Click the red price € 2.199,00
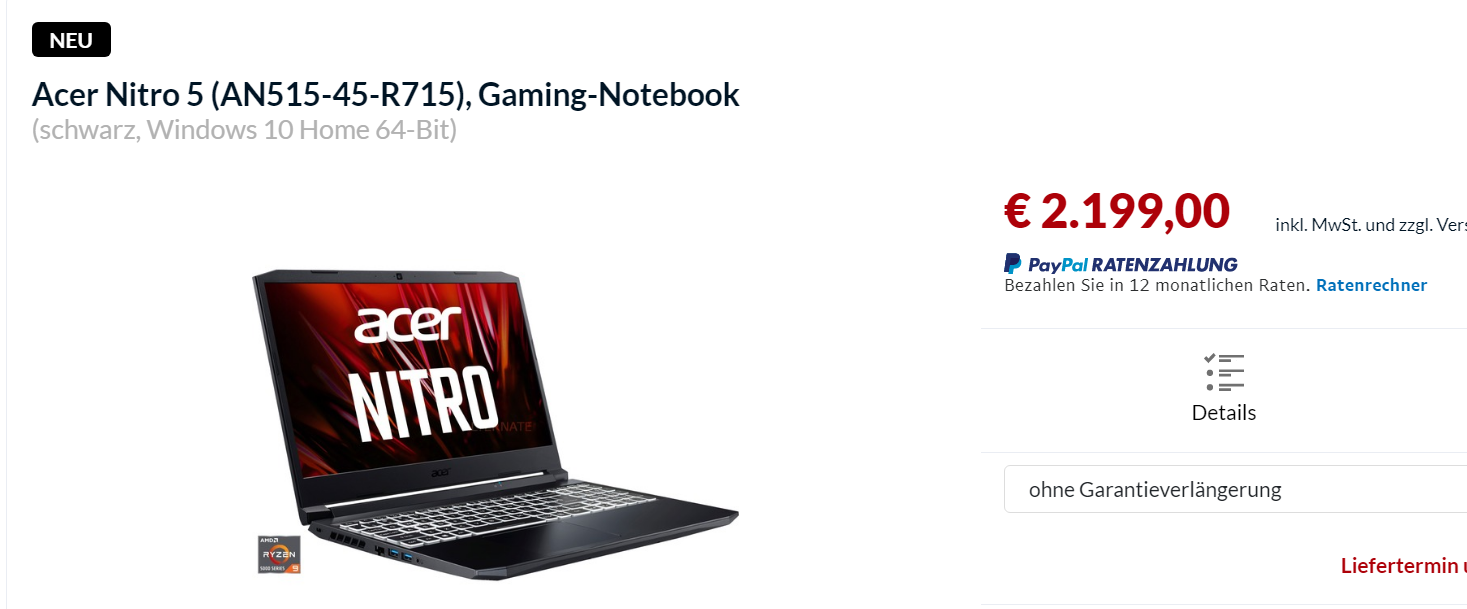Image resolution: width=1467 pixels, height=609 pixels. [x=1117, y=211]
